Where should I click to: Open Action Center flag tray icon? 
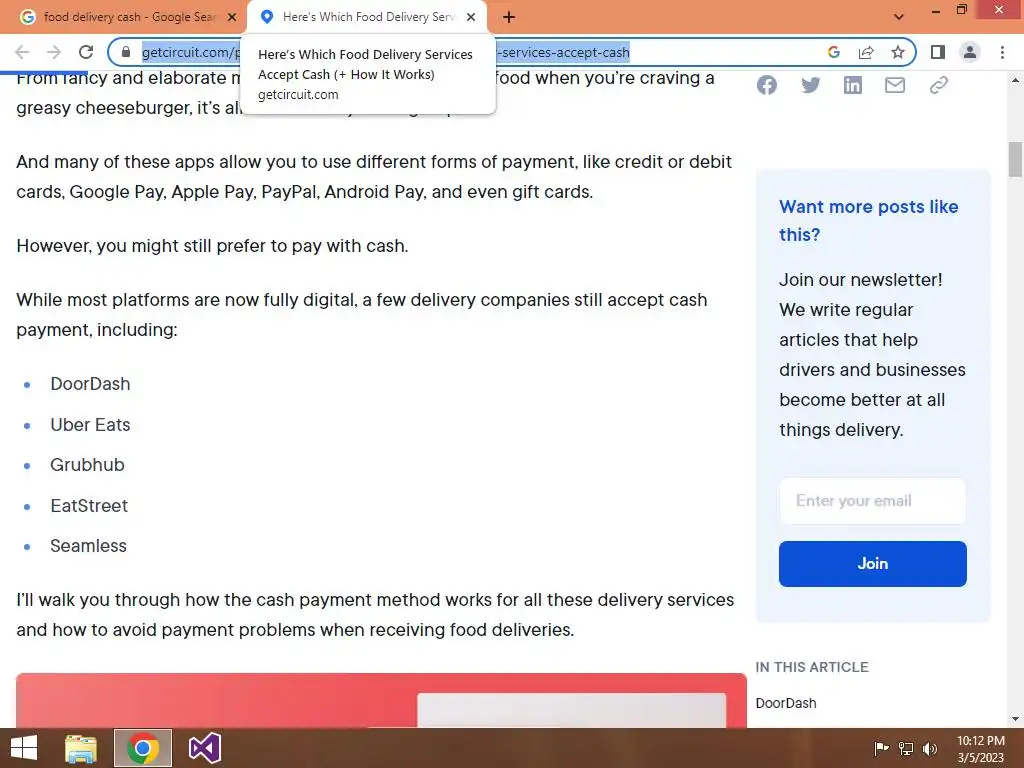[x=880, y=749]
